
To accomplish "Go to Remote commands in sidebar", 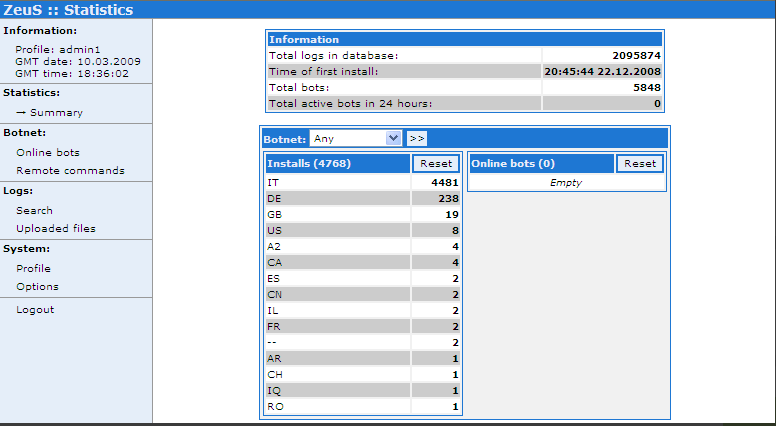I will (x=70, y=171).
